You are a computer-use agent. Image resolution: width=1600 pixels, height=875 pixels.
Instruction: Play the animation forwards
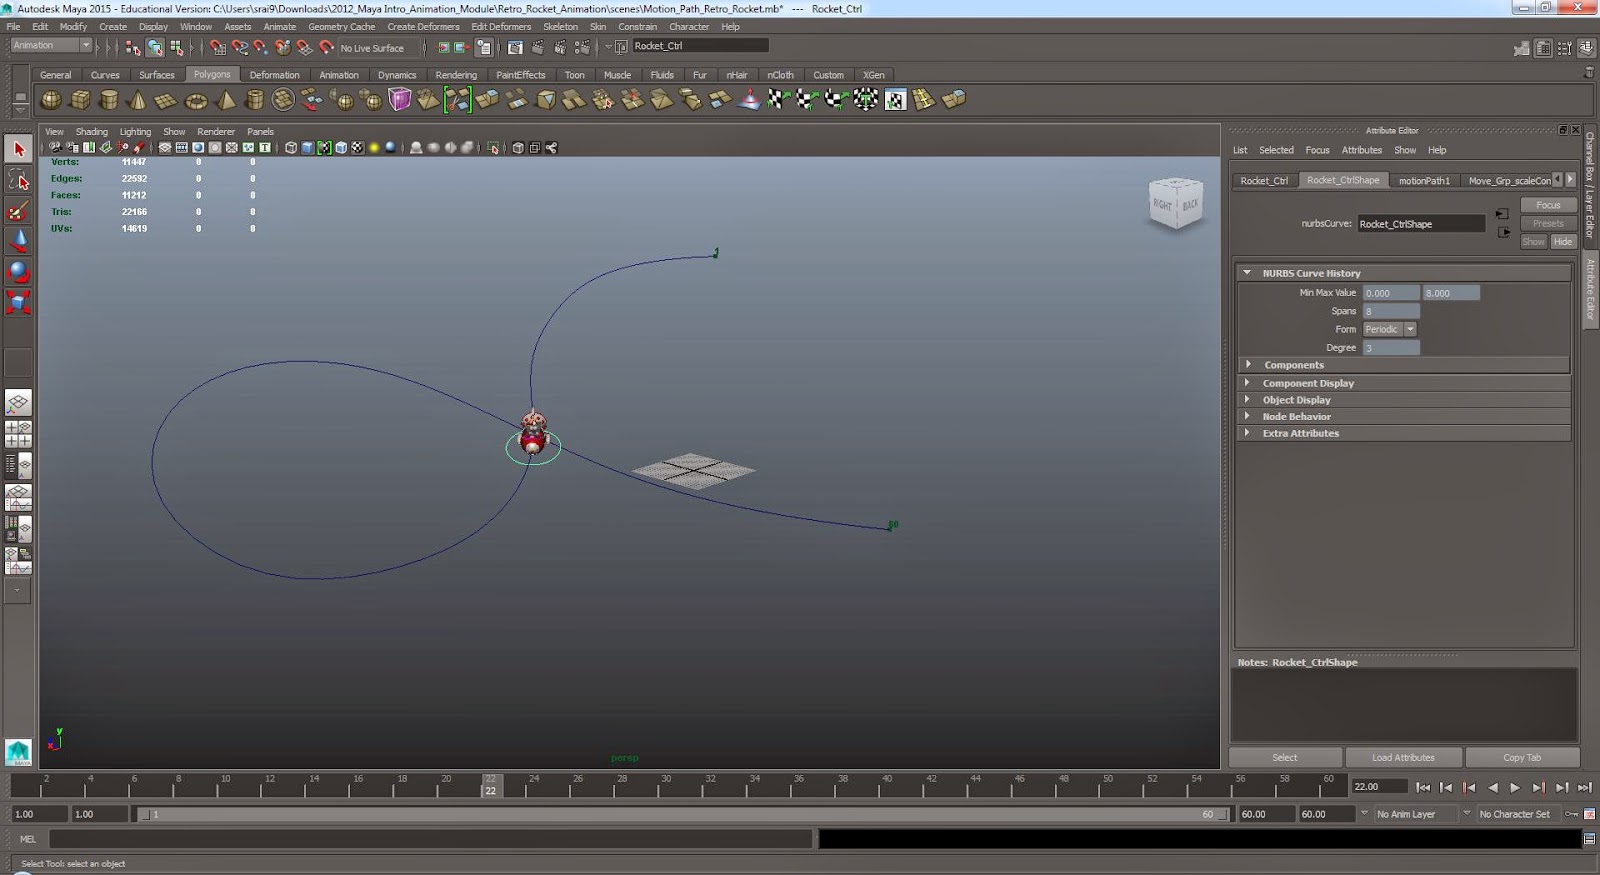click(1515, 788)
